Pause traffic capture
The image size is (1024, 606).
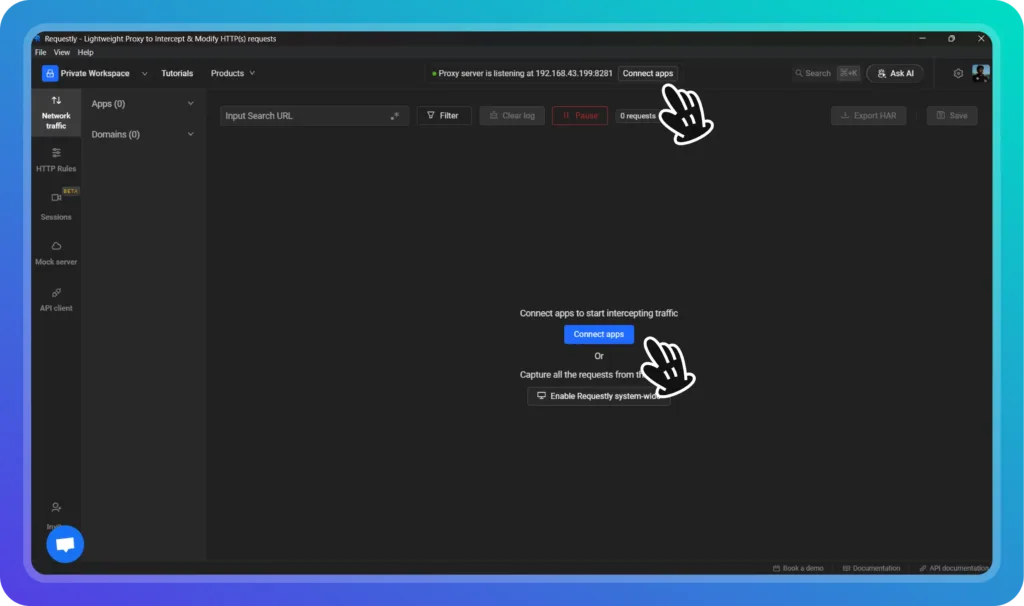[x=580, y=116]
